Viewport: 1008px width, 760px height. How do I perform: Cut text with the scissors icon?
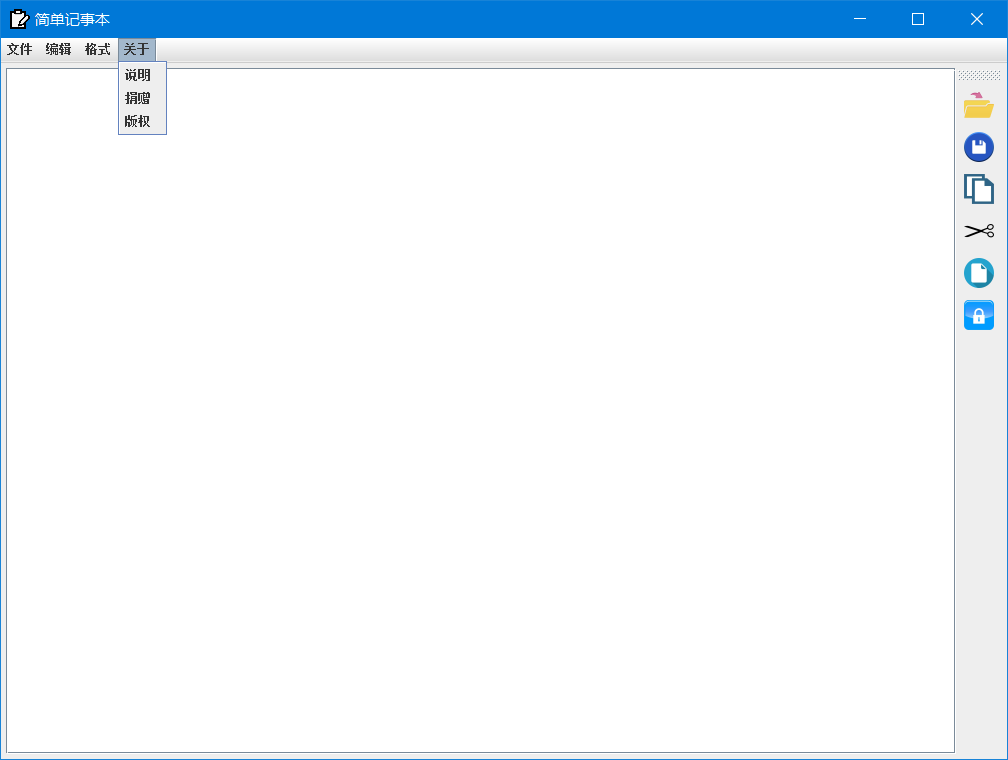coord(979,230)
